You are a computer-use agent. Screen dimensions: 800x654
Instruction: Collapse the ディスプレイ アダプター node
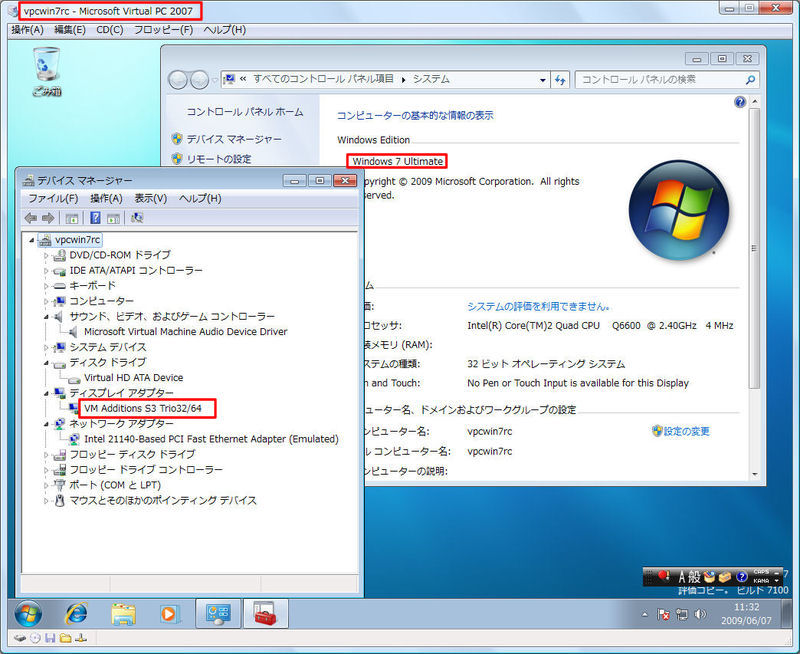[x=46, y=393]
